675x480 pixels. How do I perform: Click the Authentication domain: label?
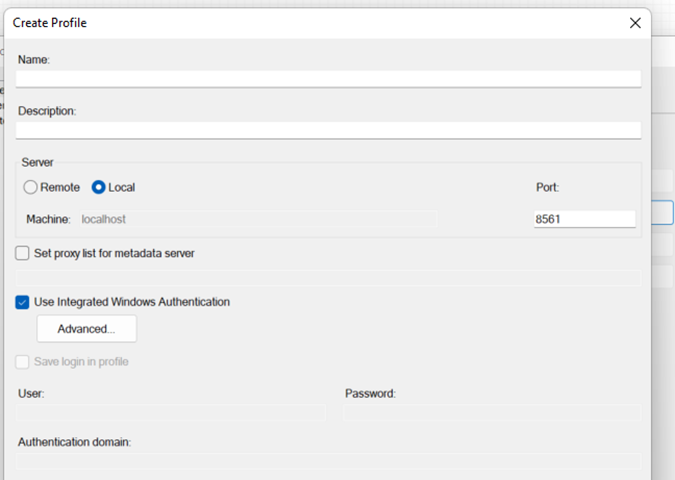tap(75, 442)
